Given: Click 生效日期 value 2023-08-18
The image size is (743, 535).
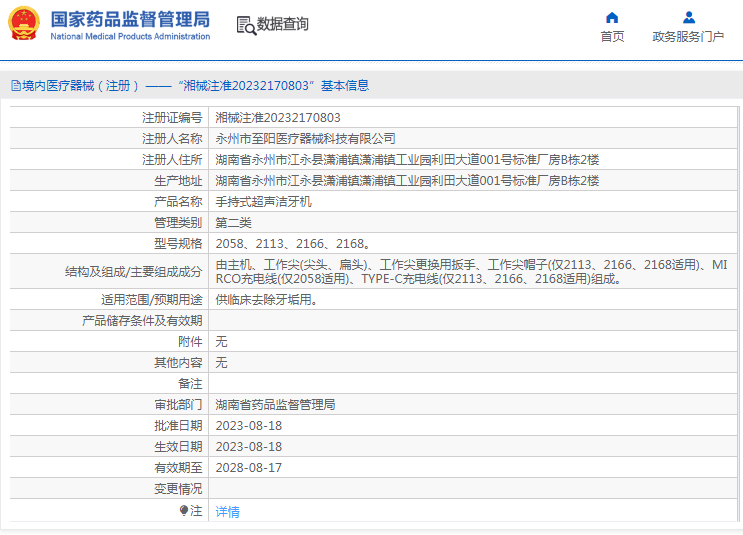Looking at the screenshot, I should pyautogui.click(x=249, y=446).
